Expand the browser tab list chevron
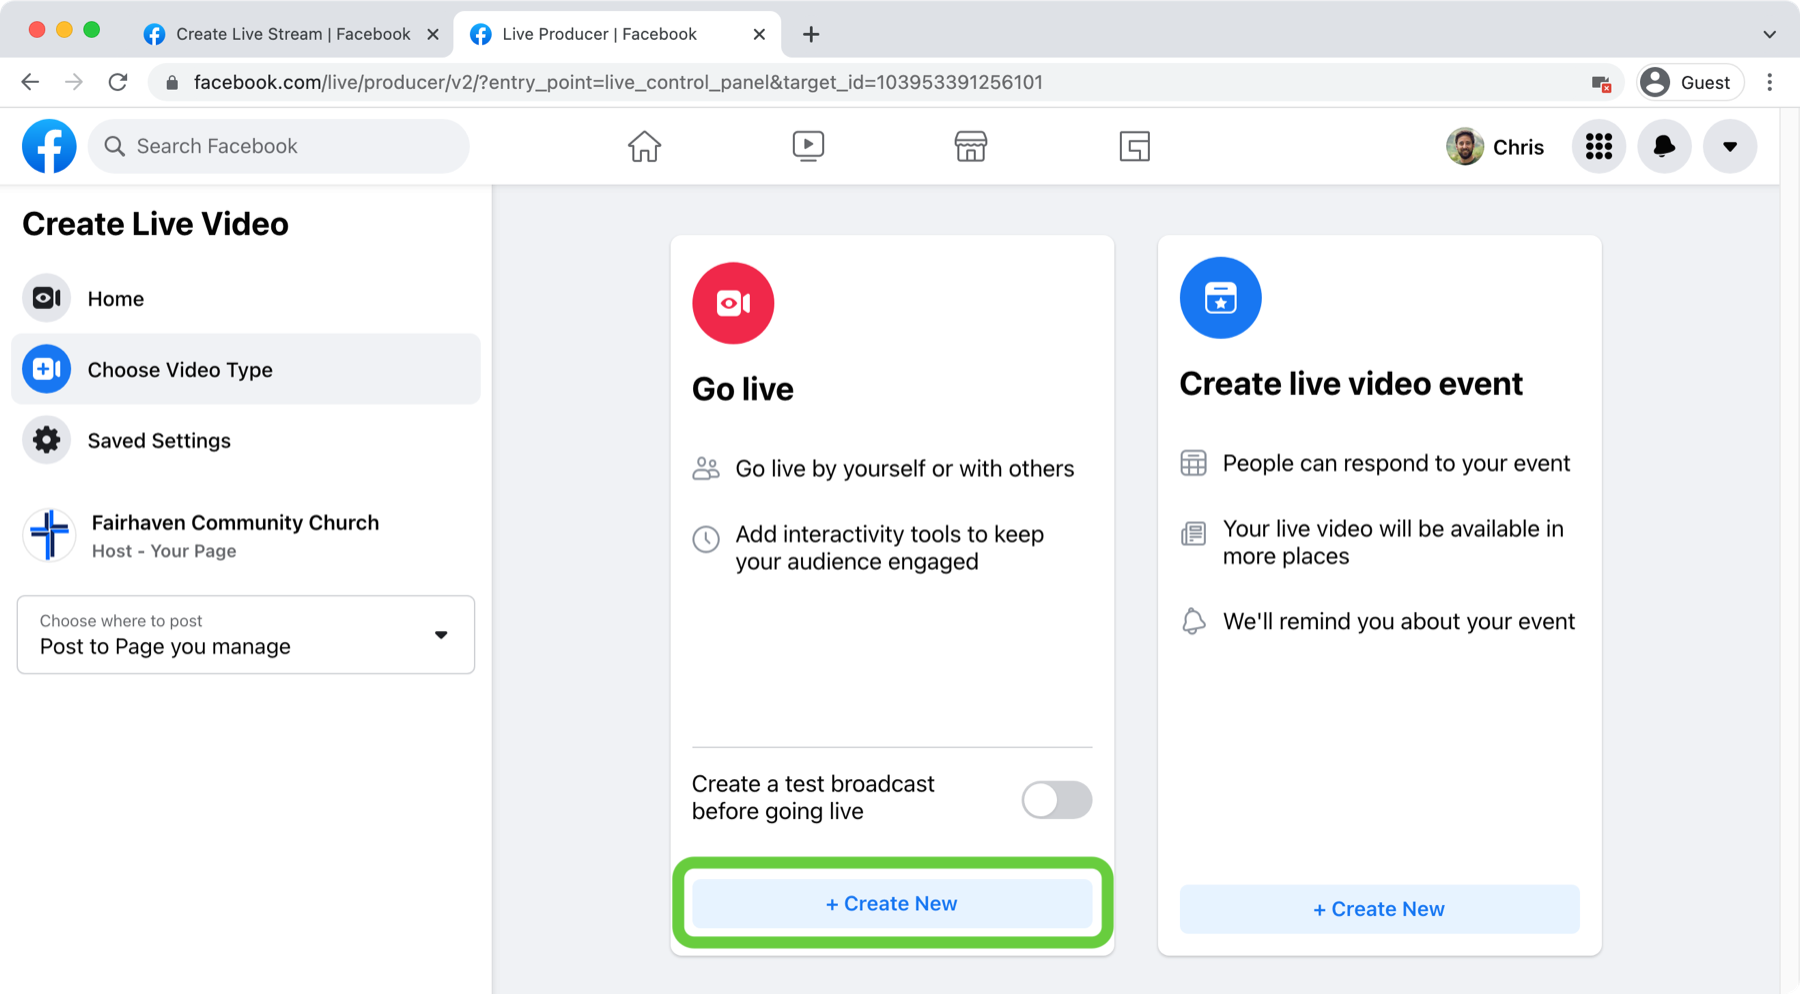Viewport: 1800px width, 994px height. [1768, 33]
